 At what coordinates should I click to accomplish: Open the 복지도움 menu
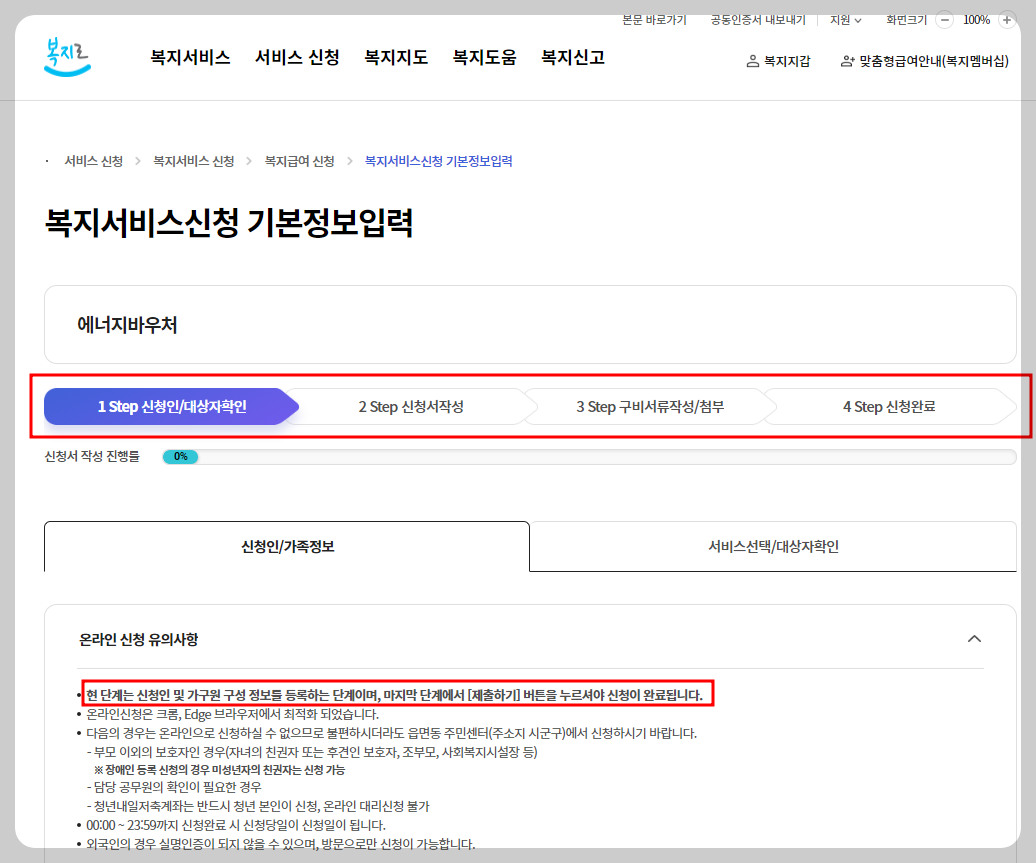(x=483, y=57)
